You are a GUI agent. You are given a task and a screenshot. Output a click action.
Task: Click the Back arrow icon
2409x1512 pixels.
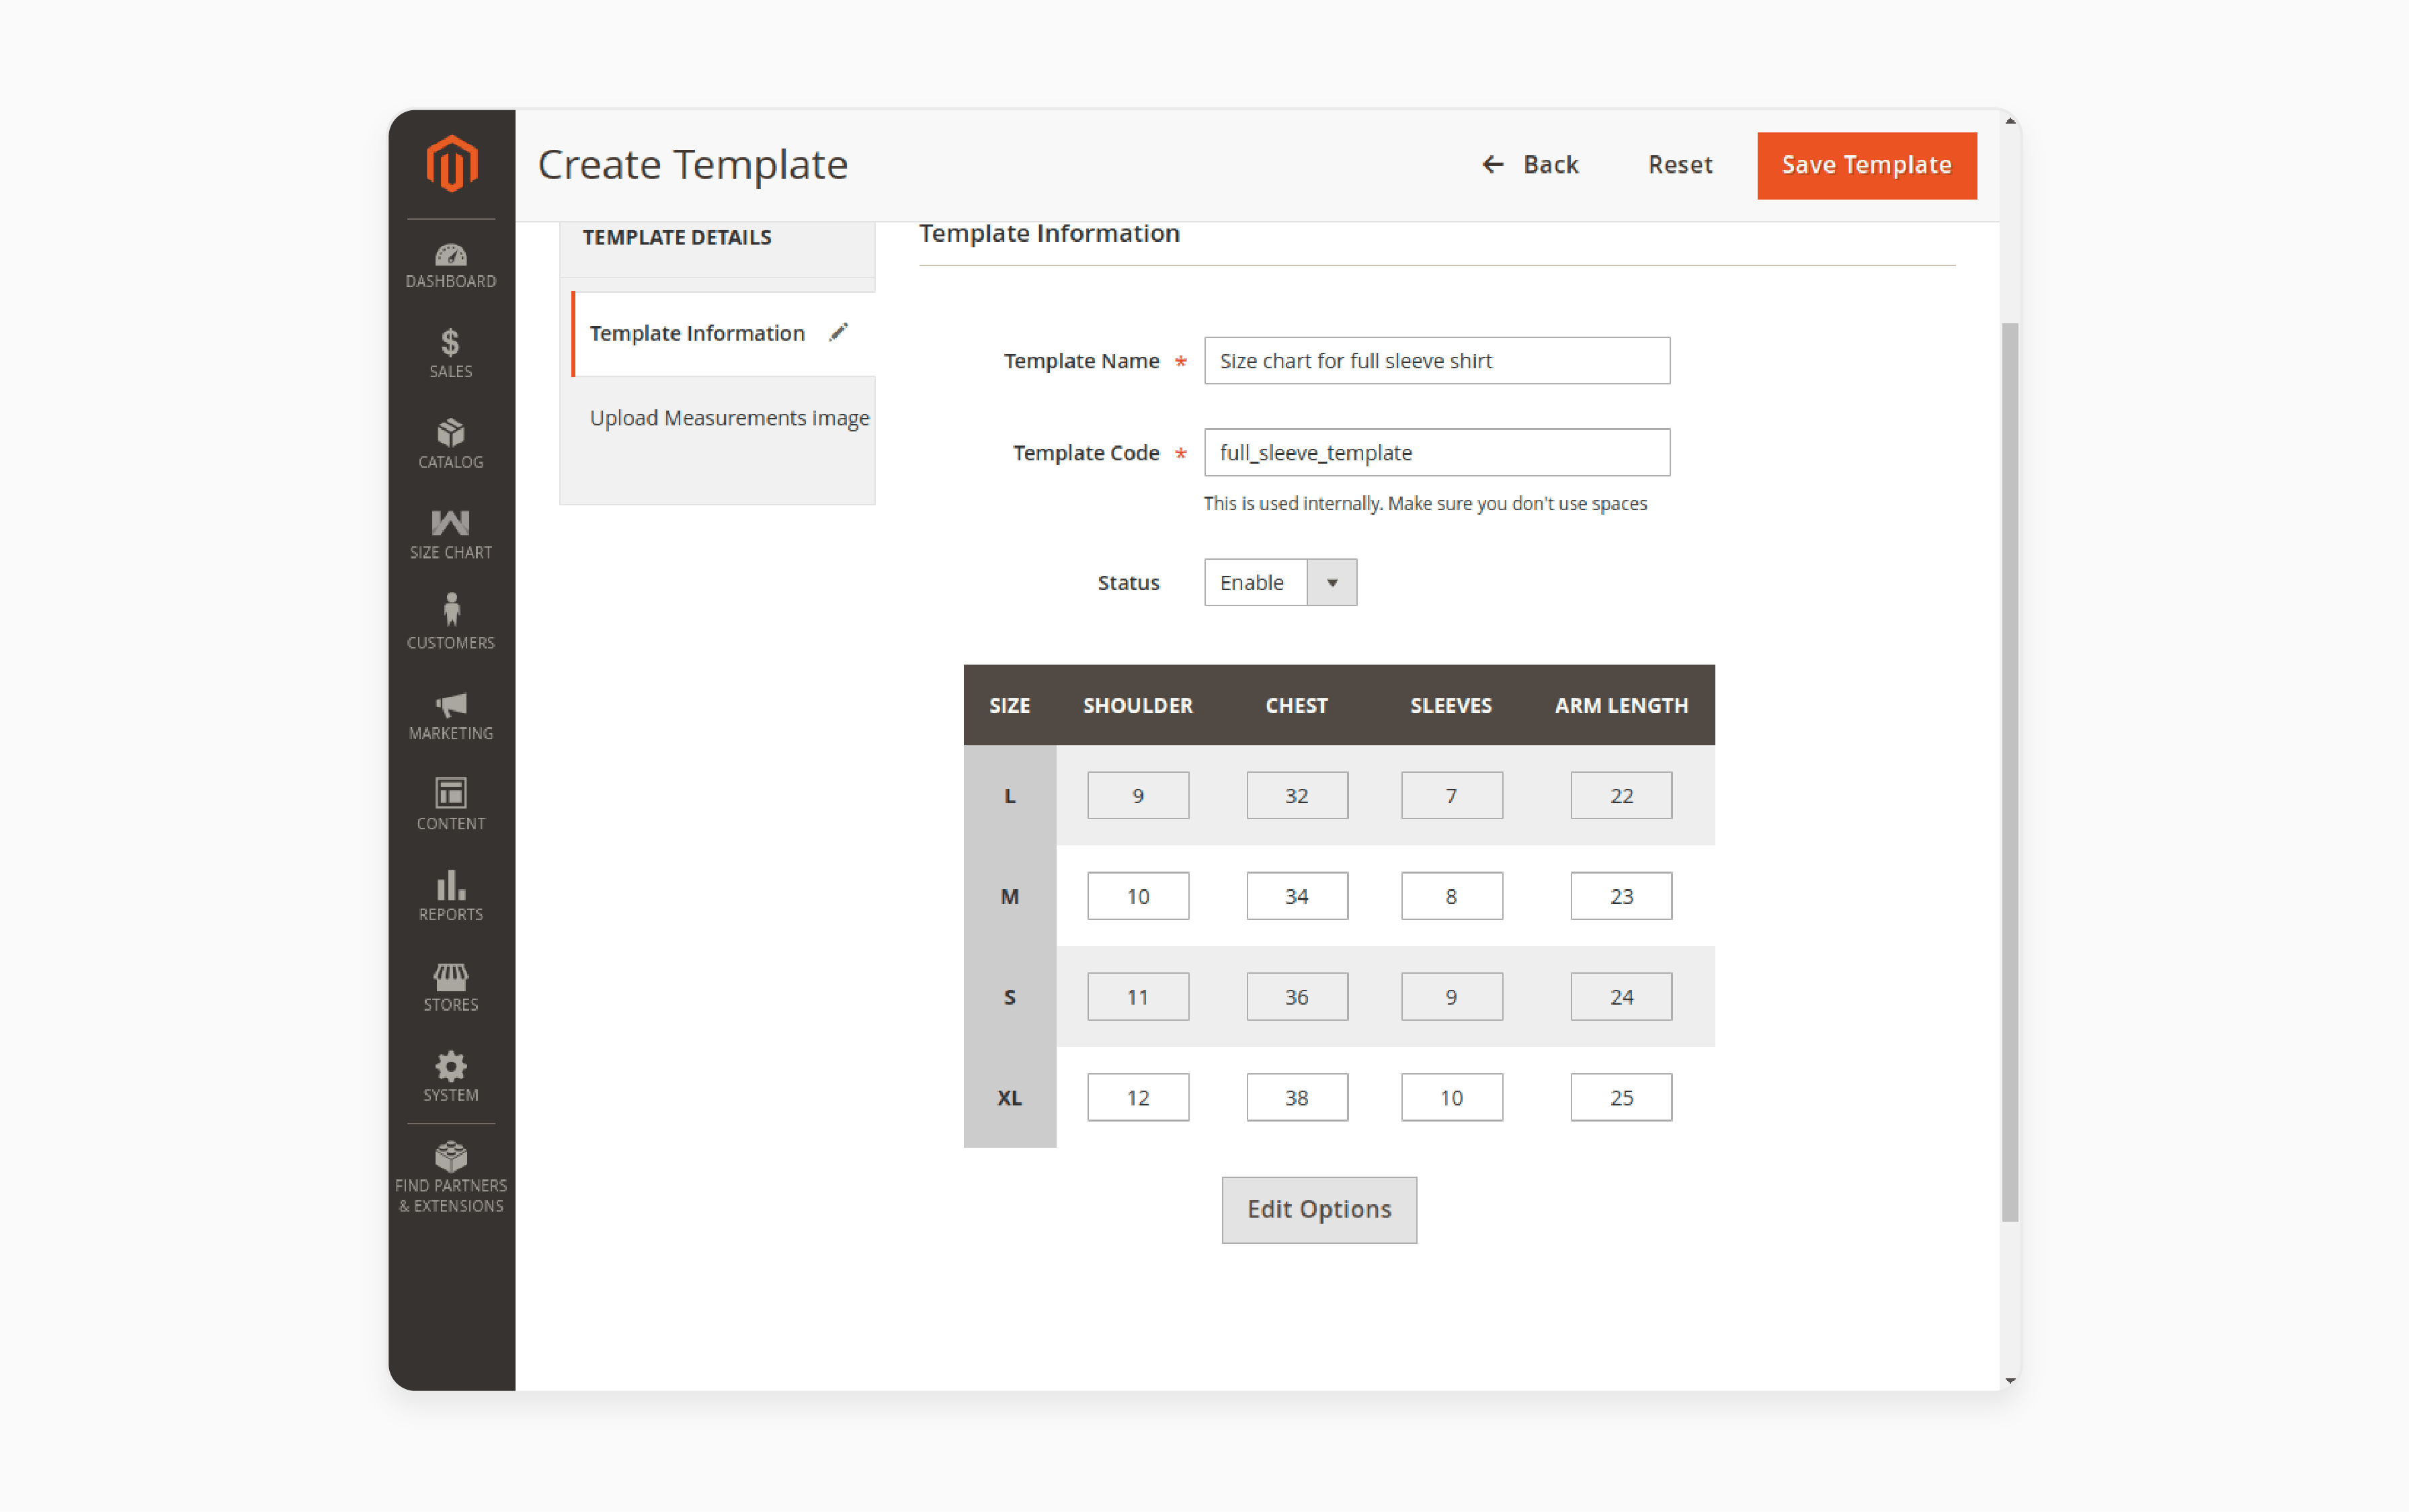(1492, 164)
